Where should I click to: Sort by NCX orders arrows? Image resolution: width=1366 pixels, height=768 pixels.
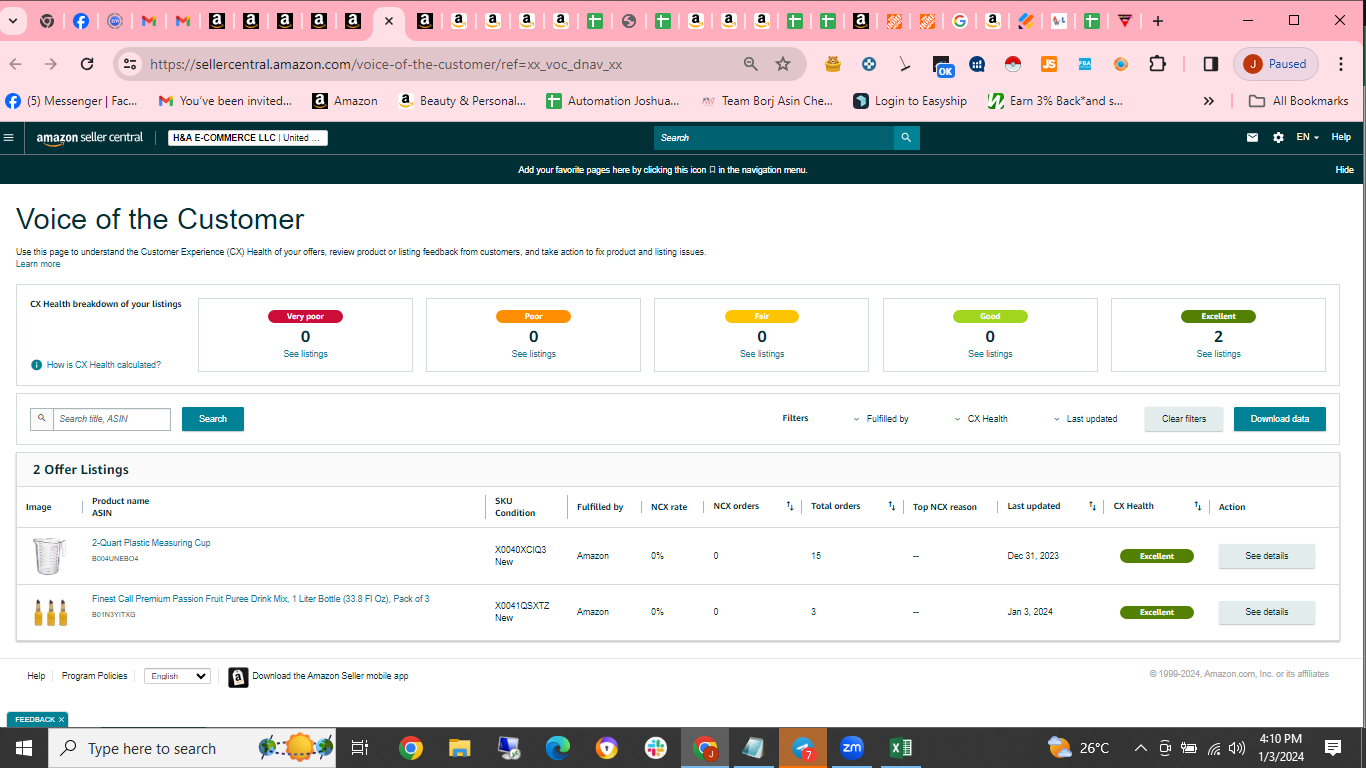pos(790,506)
